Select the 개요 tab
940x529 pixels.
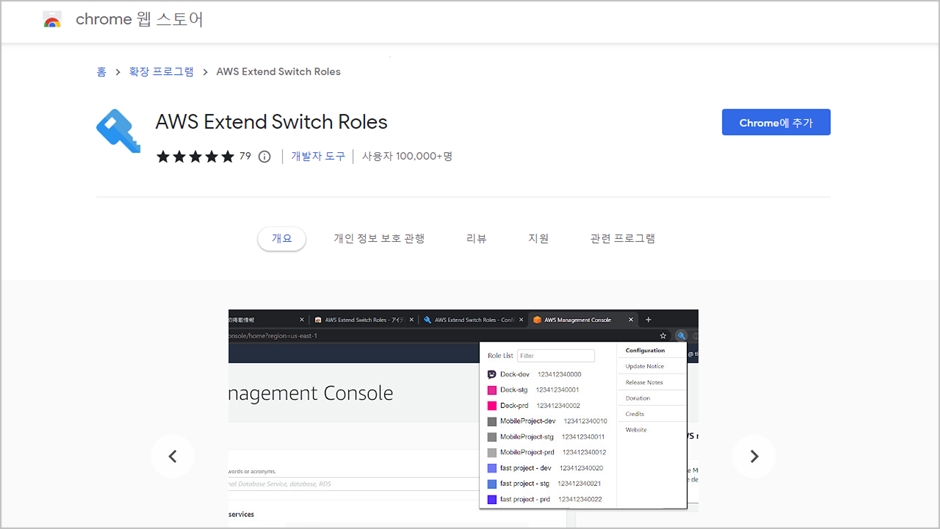(282, 238)
